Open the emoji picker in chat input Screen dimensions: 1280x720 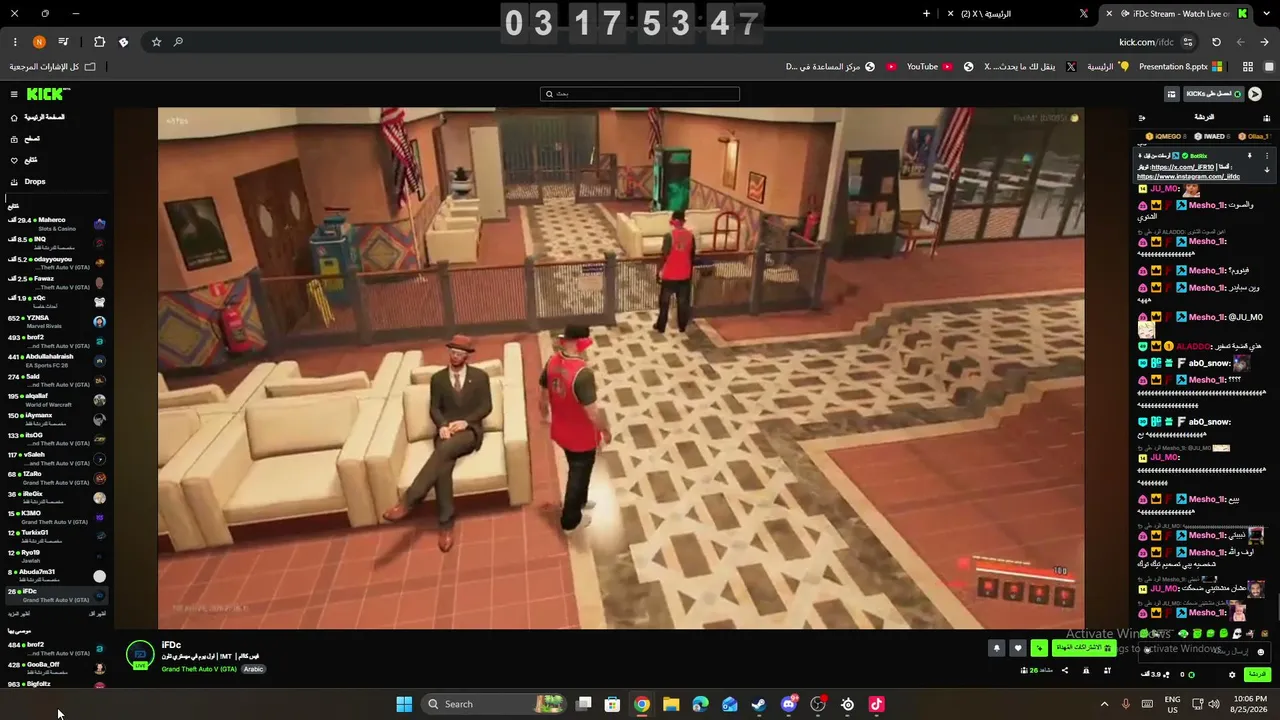pyautogui.click(x=1261, y=651)
